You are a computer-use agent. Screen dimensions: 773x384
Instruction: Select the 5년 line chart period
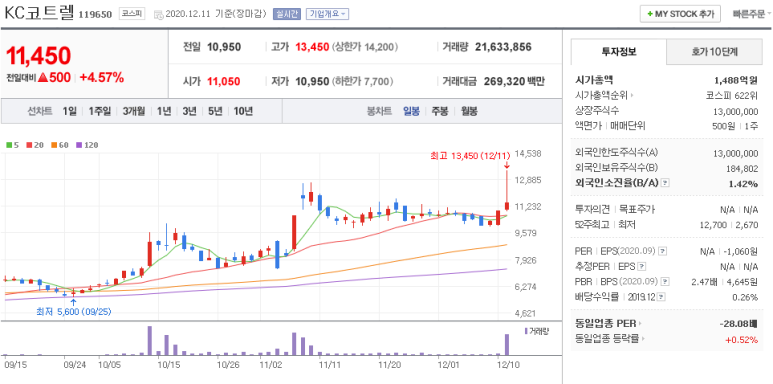point(215,111)
